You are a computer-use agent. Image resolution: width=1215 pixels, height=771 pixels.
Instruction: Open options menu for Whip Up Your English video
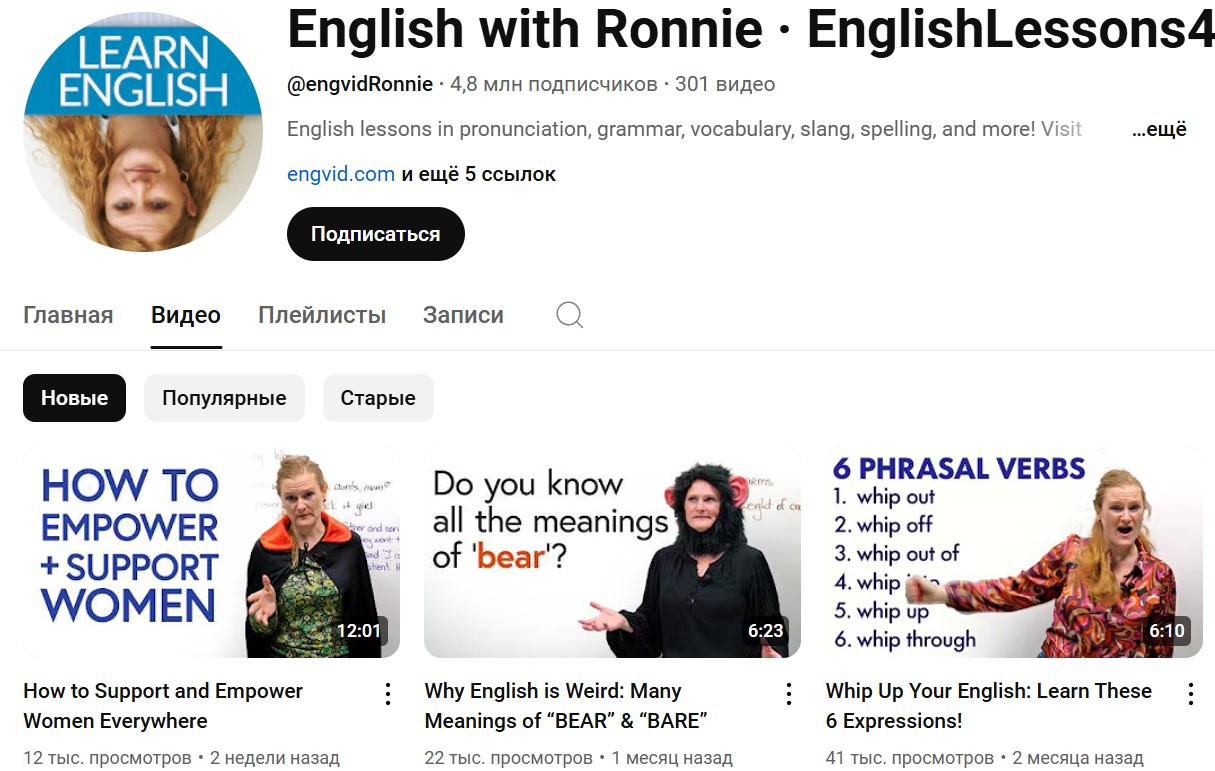(x=1191, y=694)
